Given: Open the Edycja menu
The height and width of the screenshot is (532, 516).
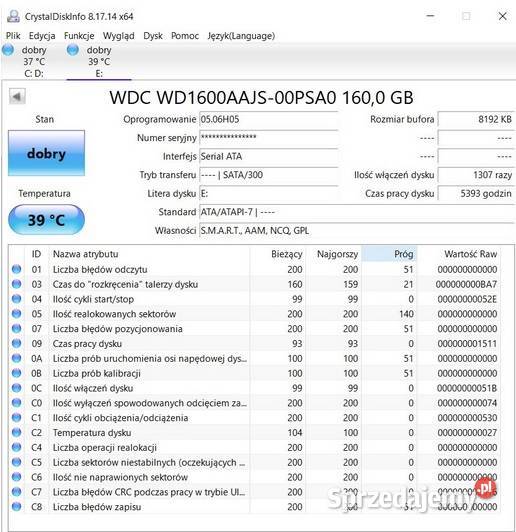Looking at the screenshot, I should (42, 36).
